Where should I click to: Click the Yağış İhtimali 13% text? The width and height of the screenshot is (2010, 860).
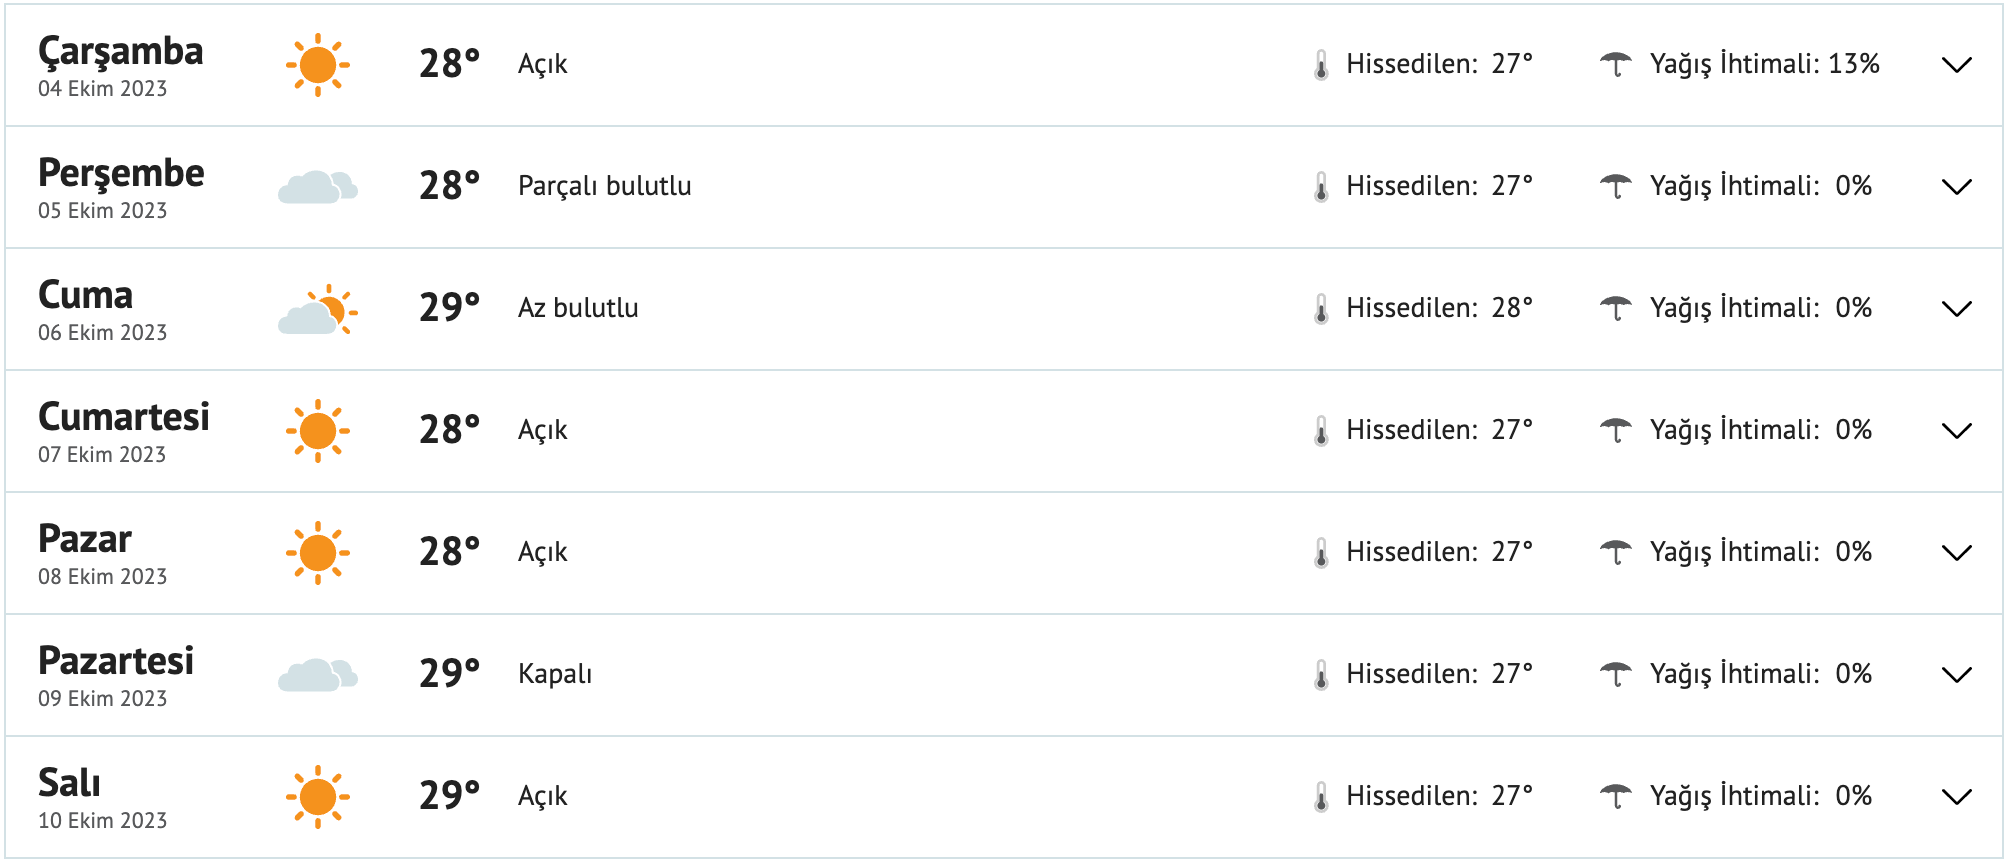pos(1763,63)
